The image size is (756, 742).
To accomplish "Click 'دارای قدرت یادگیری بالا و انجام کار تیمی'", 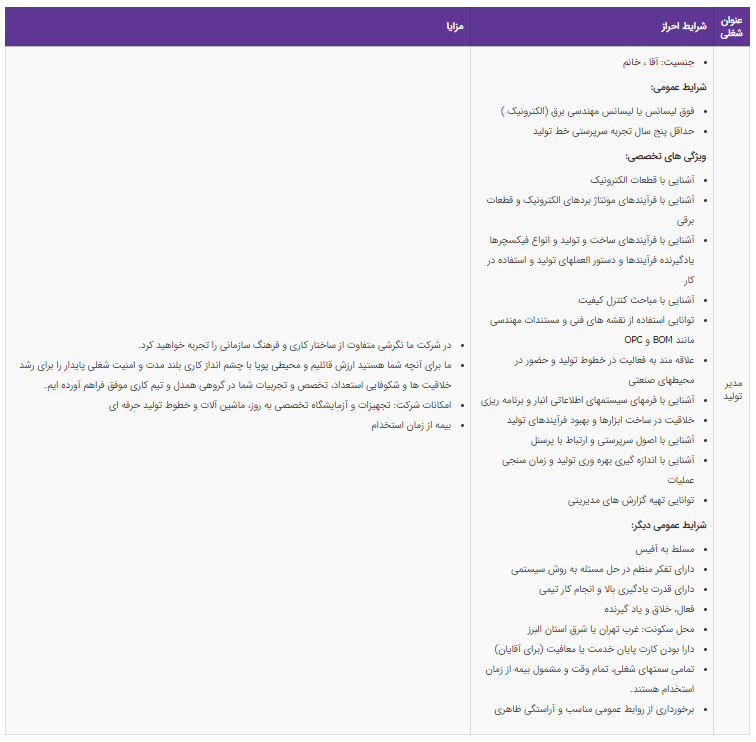I will point(617,590).
